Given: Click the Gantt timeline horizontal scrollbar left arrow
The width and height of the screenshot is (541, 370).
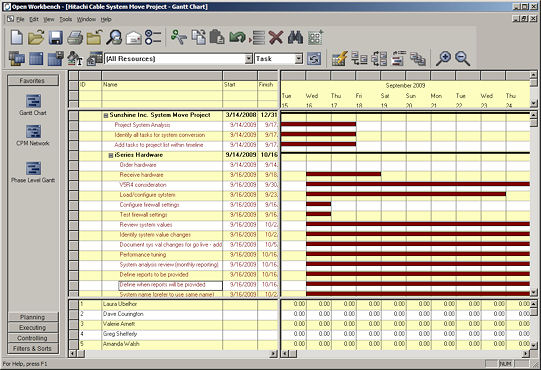Looking at the screenshot, I should coord(285,353).
